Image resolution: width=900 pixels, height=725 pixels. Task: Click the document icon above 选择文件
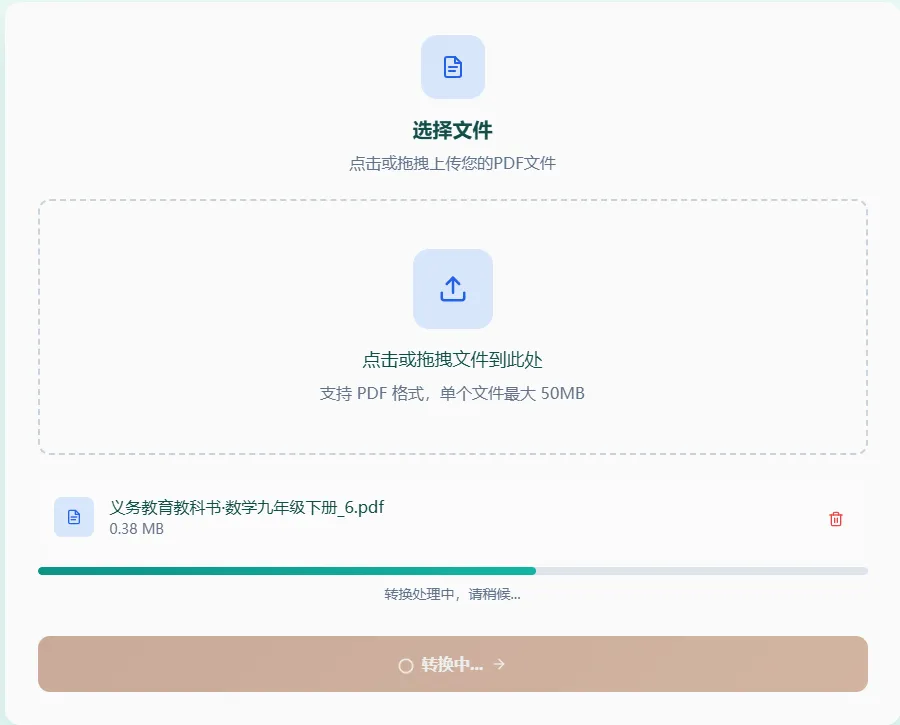[453, 67]
